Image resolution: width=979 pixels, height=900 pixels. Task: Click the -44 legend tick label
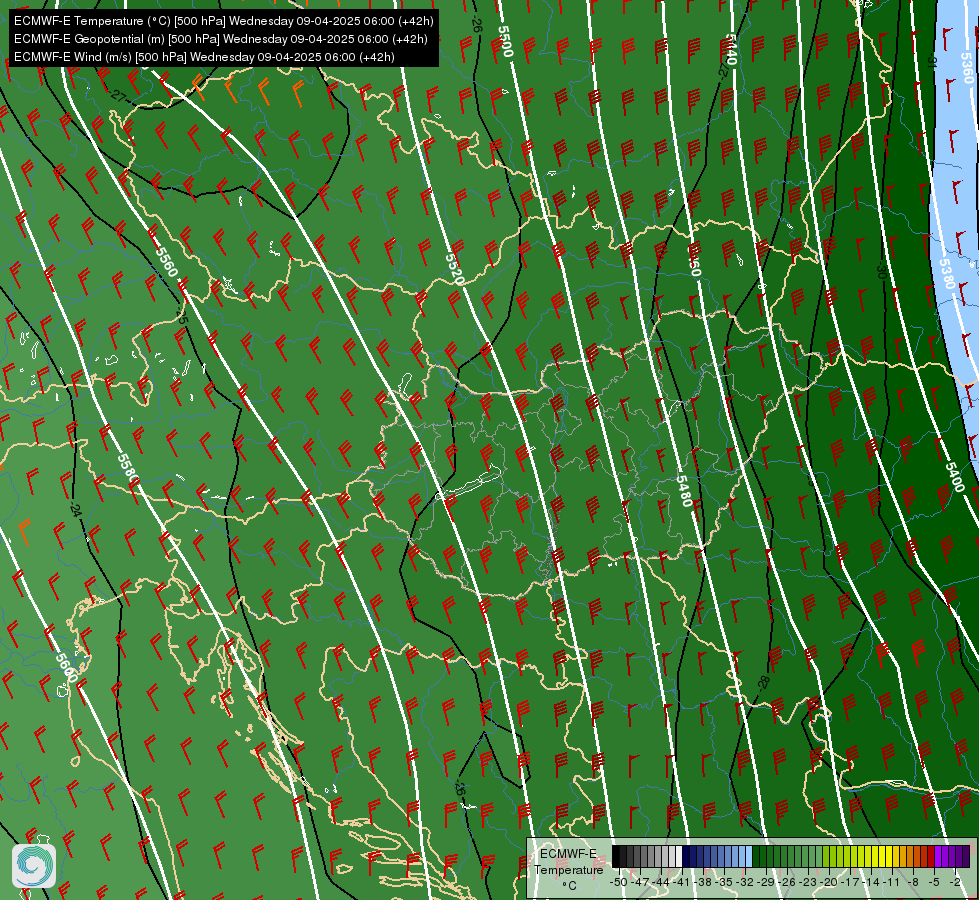661,883
